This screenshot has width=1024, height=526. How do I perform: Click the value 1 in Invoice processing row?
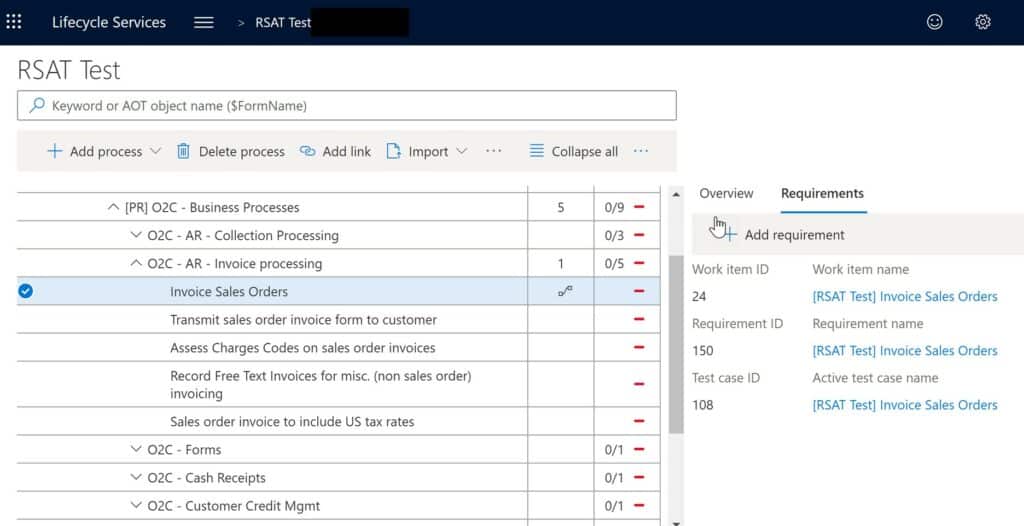(x=560, y=264)
